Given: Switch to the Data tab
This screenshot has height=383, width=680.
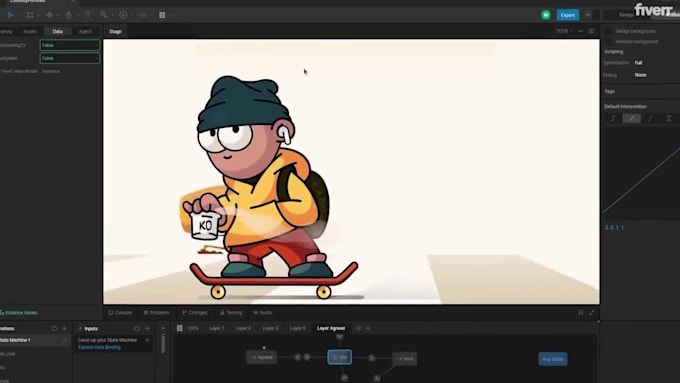Looking at the screenshot, I should (x=57, y=31).
